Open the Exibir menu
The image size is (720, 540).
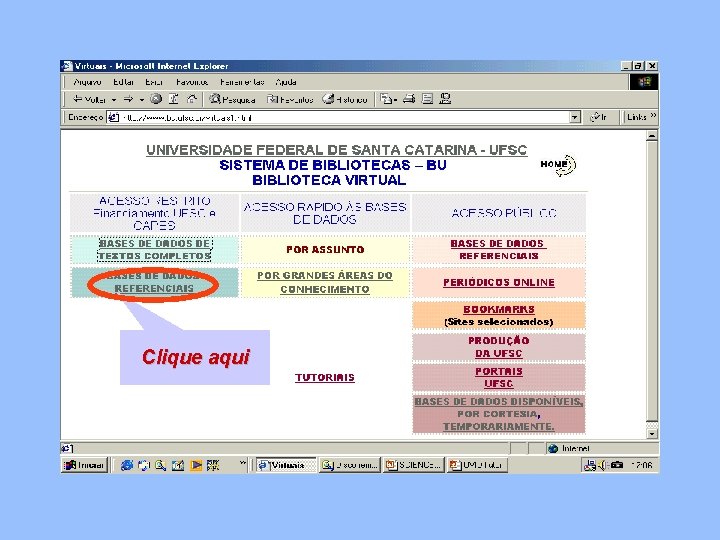154,82
